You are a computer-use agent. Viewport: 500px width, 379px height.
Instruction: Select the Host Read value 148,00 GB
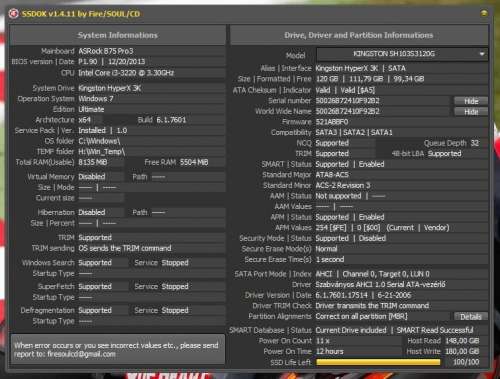coord(462,341)
